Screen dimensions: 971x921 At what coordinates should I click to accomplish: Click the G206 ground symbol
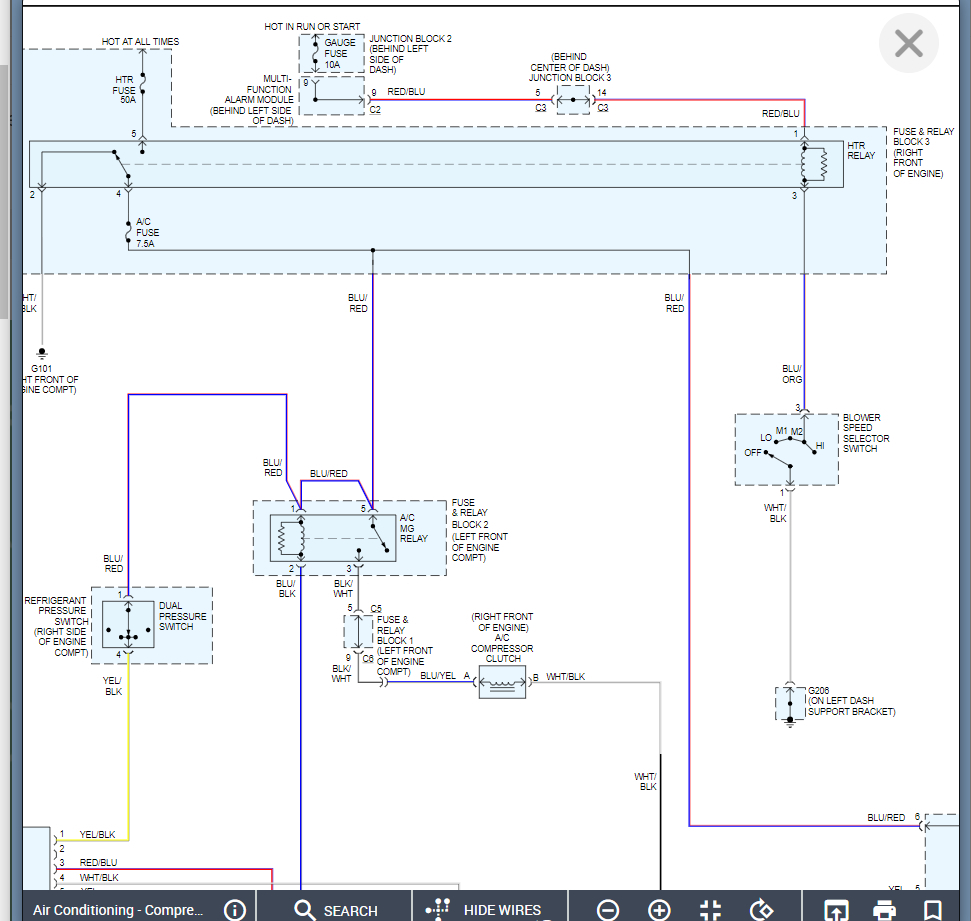pos(789,703)
